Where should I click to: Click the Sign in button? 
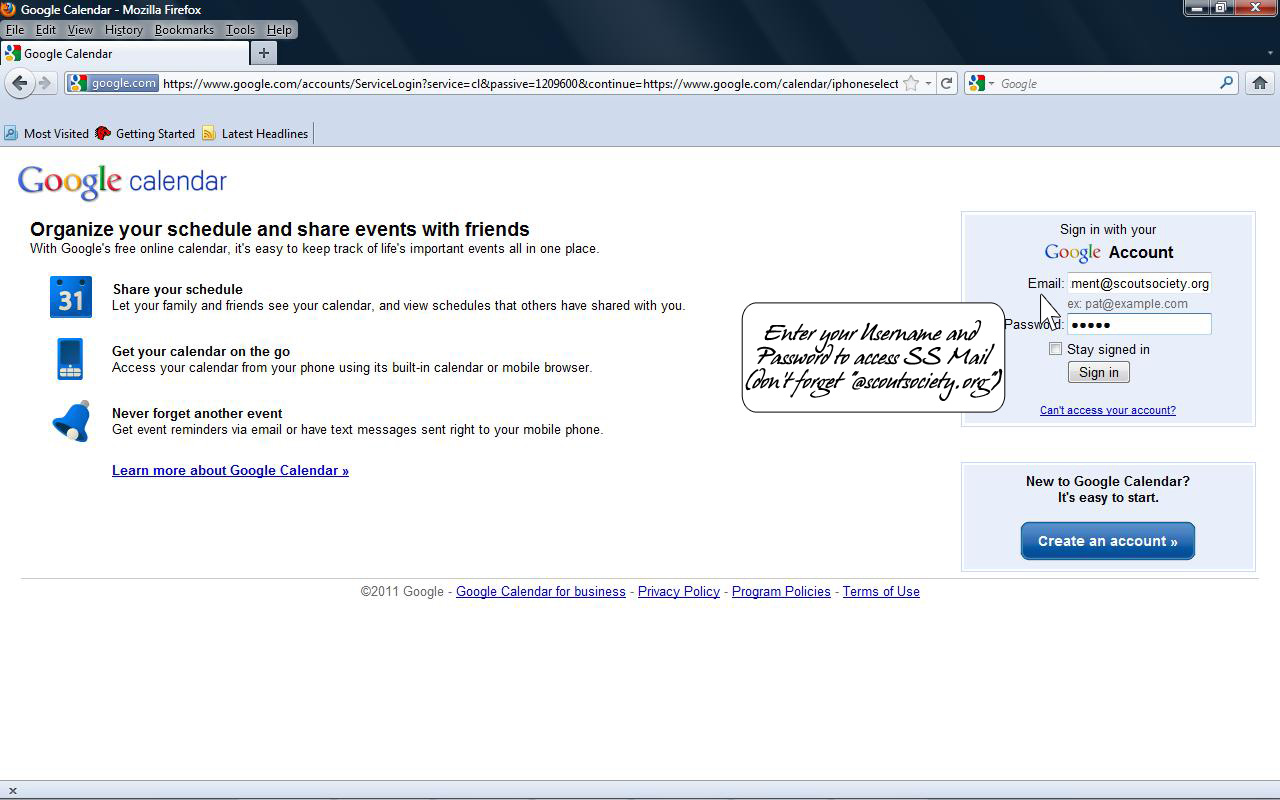1099,372
